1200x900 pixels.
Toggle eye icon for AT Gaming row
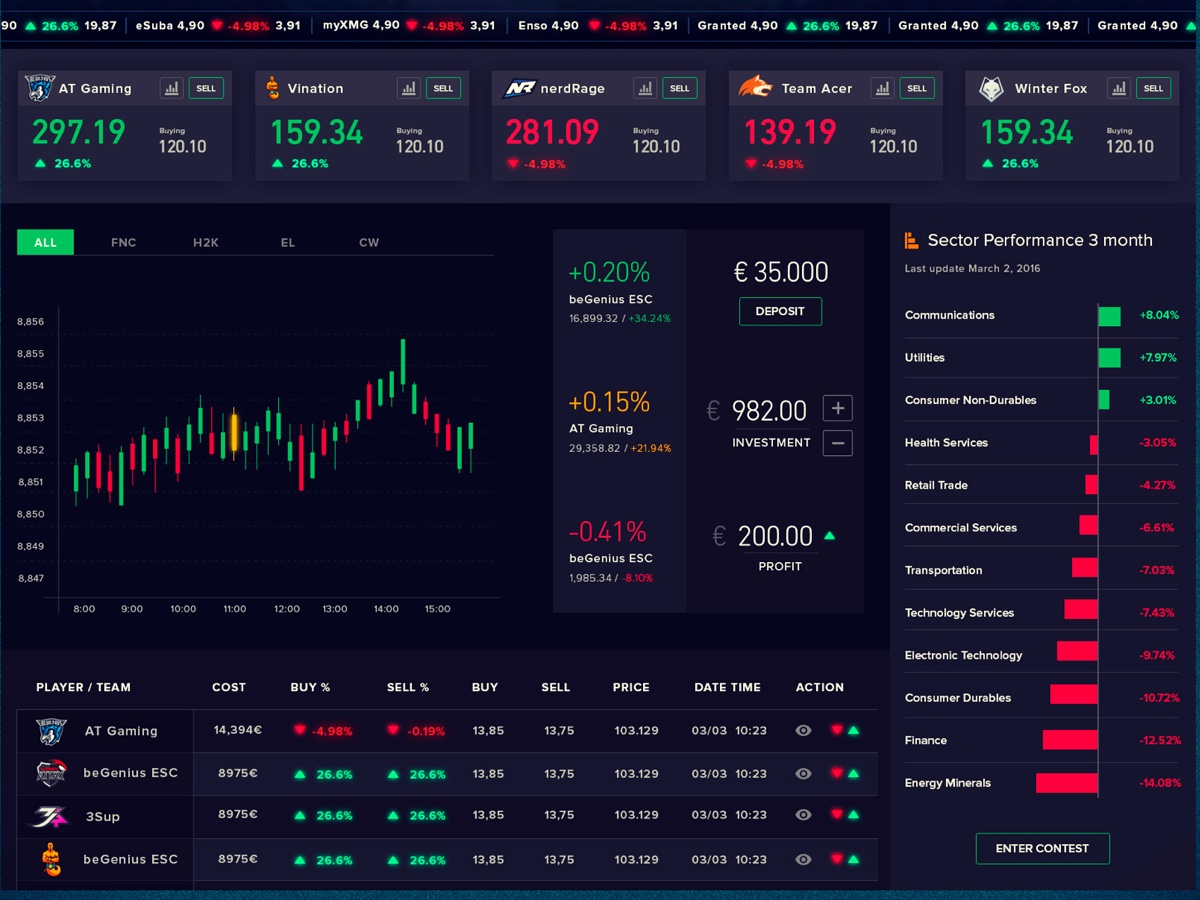803,731
